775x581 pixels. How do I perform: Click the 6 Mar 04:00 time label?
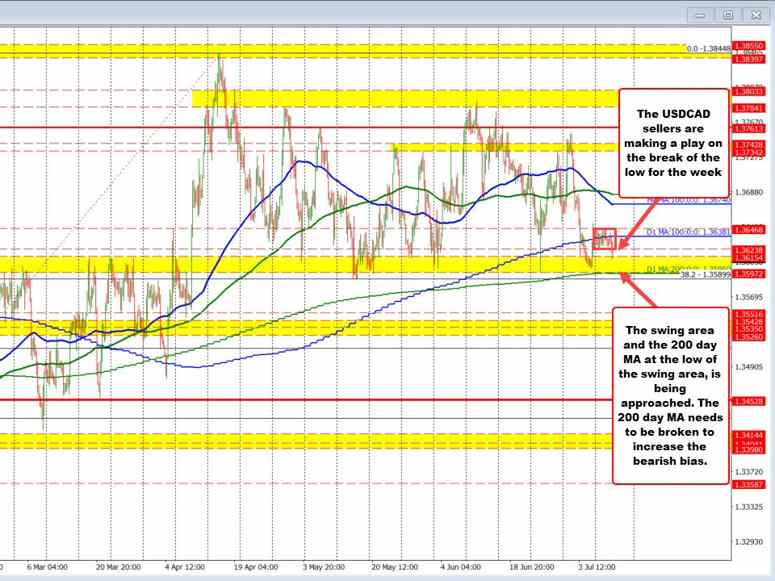47,567
